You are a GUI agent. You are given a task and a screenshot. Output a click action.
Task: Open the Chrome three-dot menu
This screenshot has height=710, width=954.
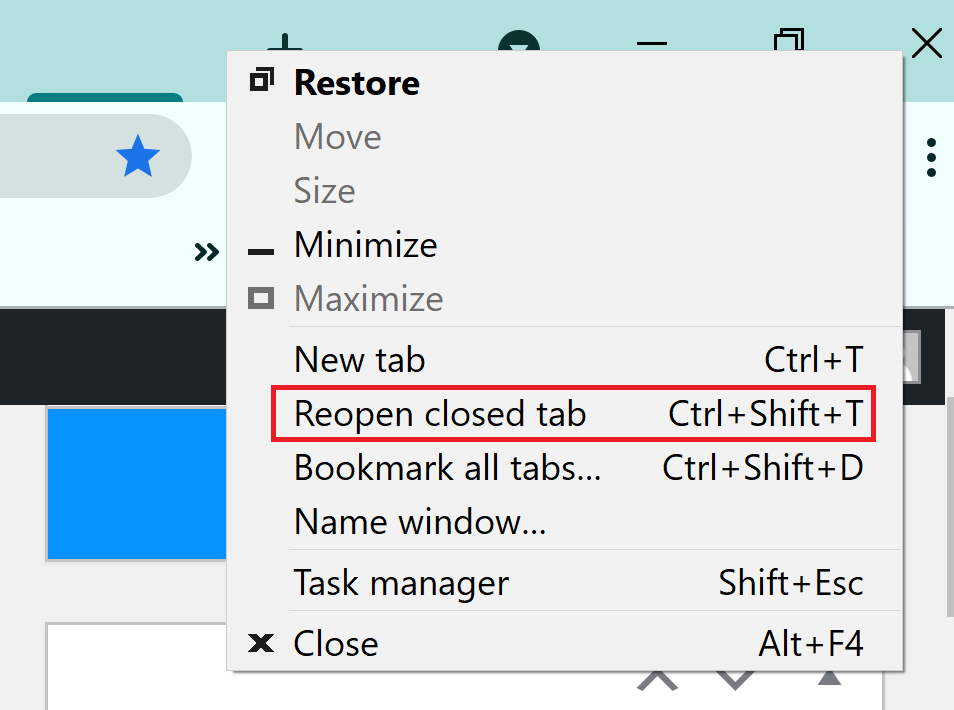click(x=931, y=156)
